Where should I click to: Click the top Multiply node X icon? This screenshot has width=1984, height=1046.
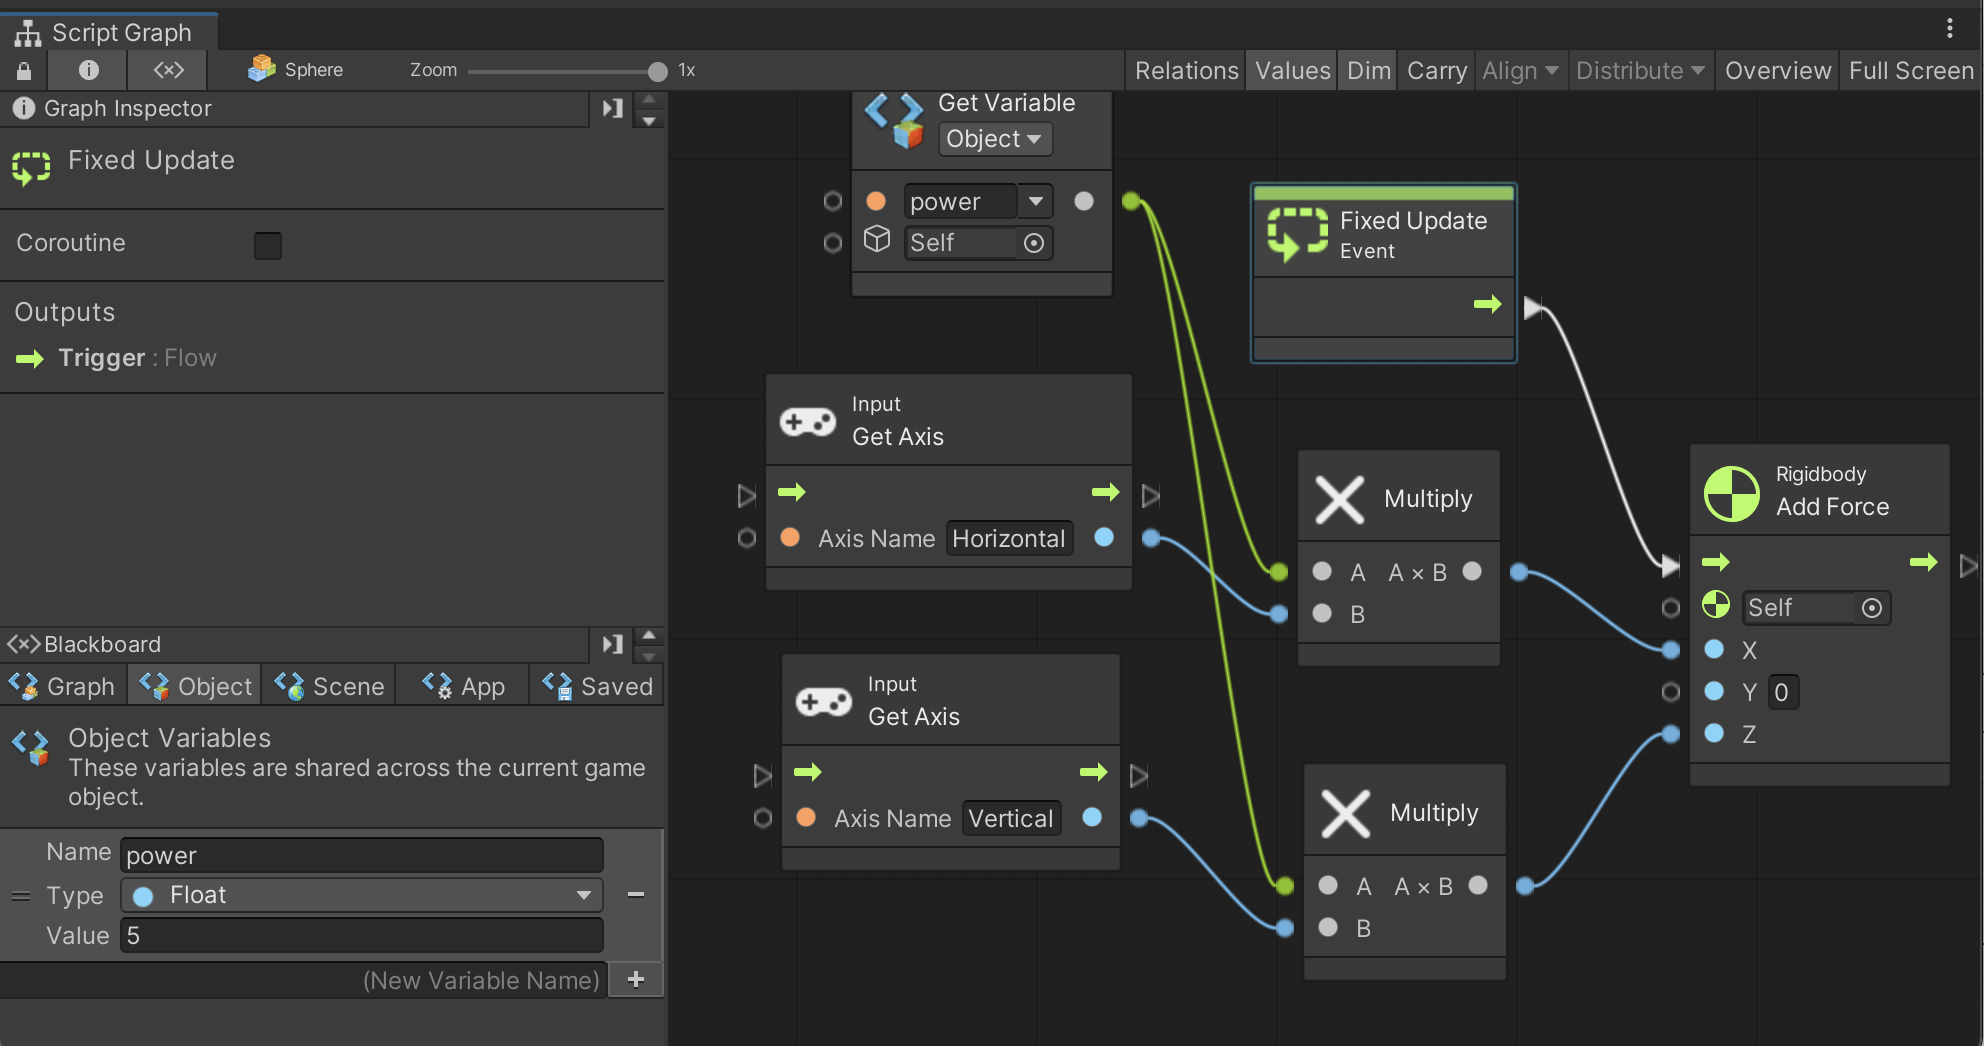click(x=1339, y=499)
